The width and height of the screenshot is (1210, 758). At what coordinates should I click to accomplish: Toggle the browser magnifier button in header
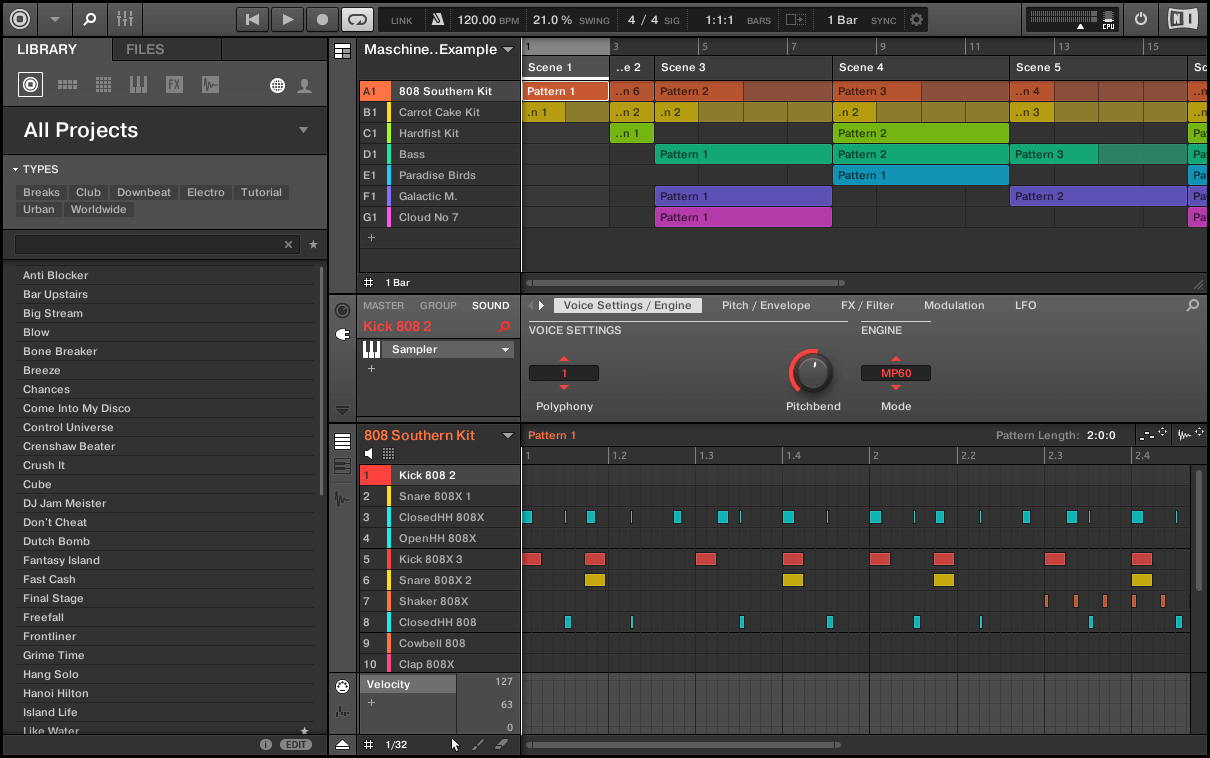[90, 19]
